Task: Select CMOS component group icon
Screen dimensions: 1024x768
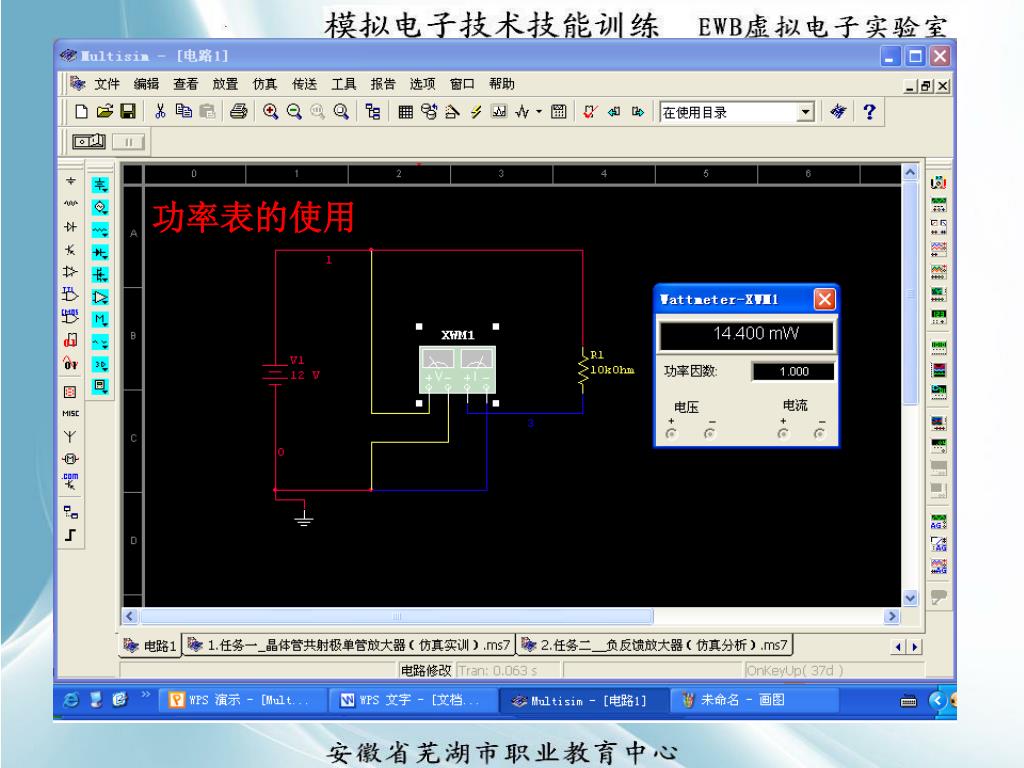Action: 70,317
